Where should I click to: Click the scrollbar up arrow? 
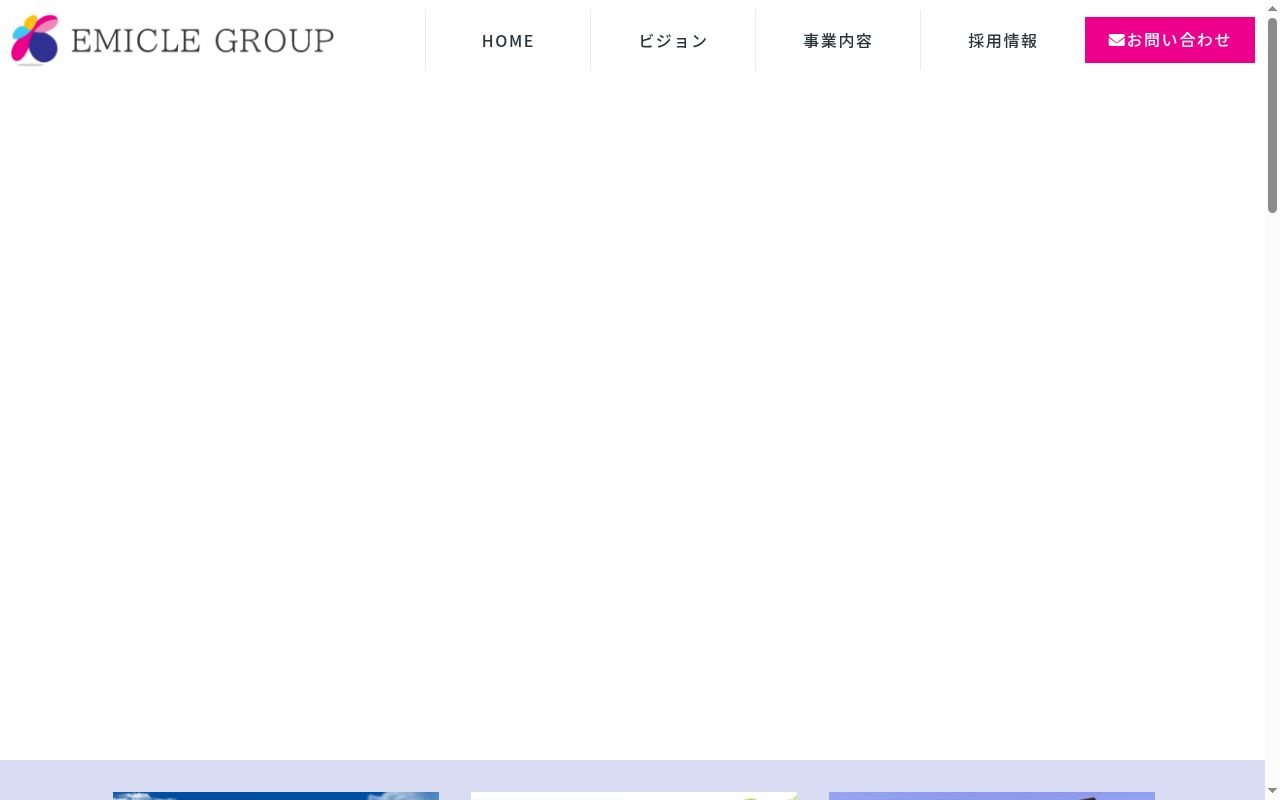(x=1272, y=8)
